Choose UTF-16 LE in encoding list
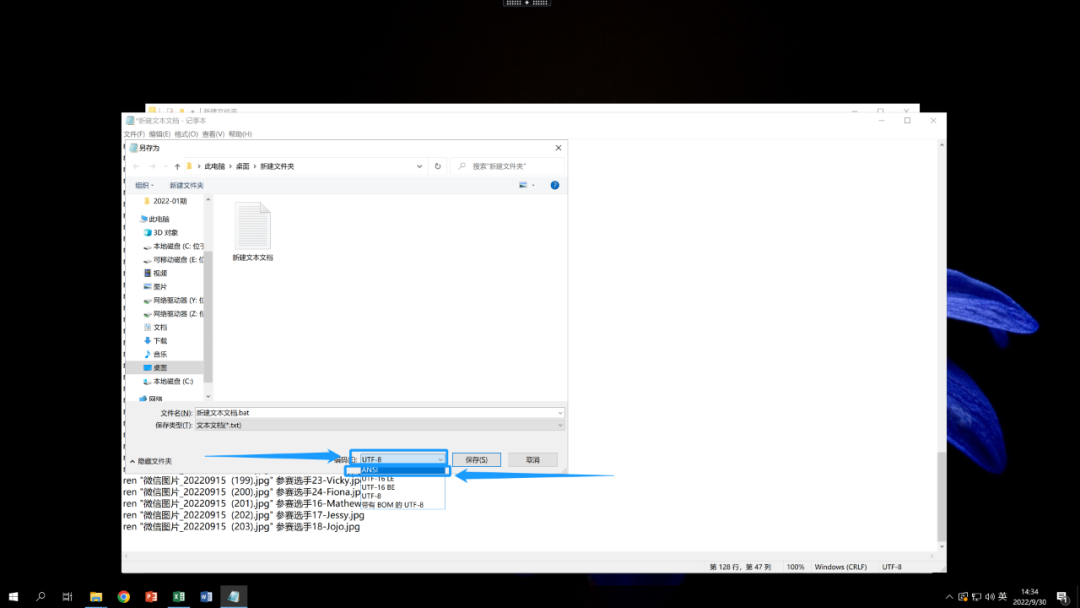Image resolution: width=1080 pixels, height=608 pixels. pos(402,479)
